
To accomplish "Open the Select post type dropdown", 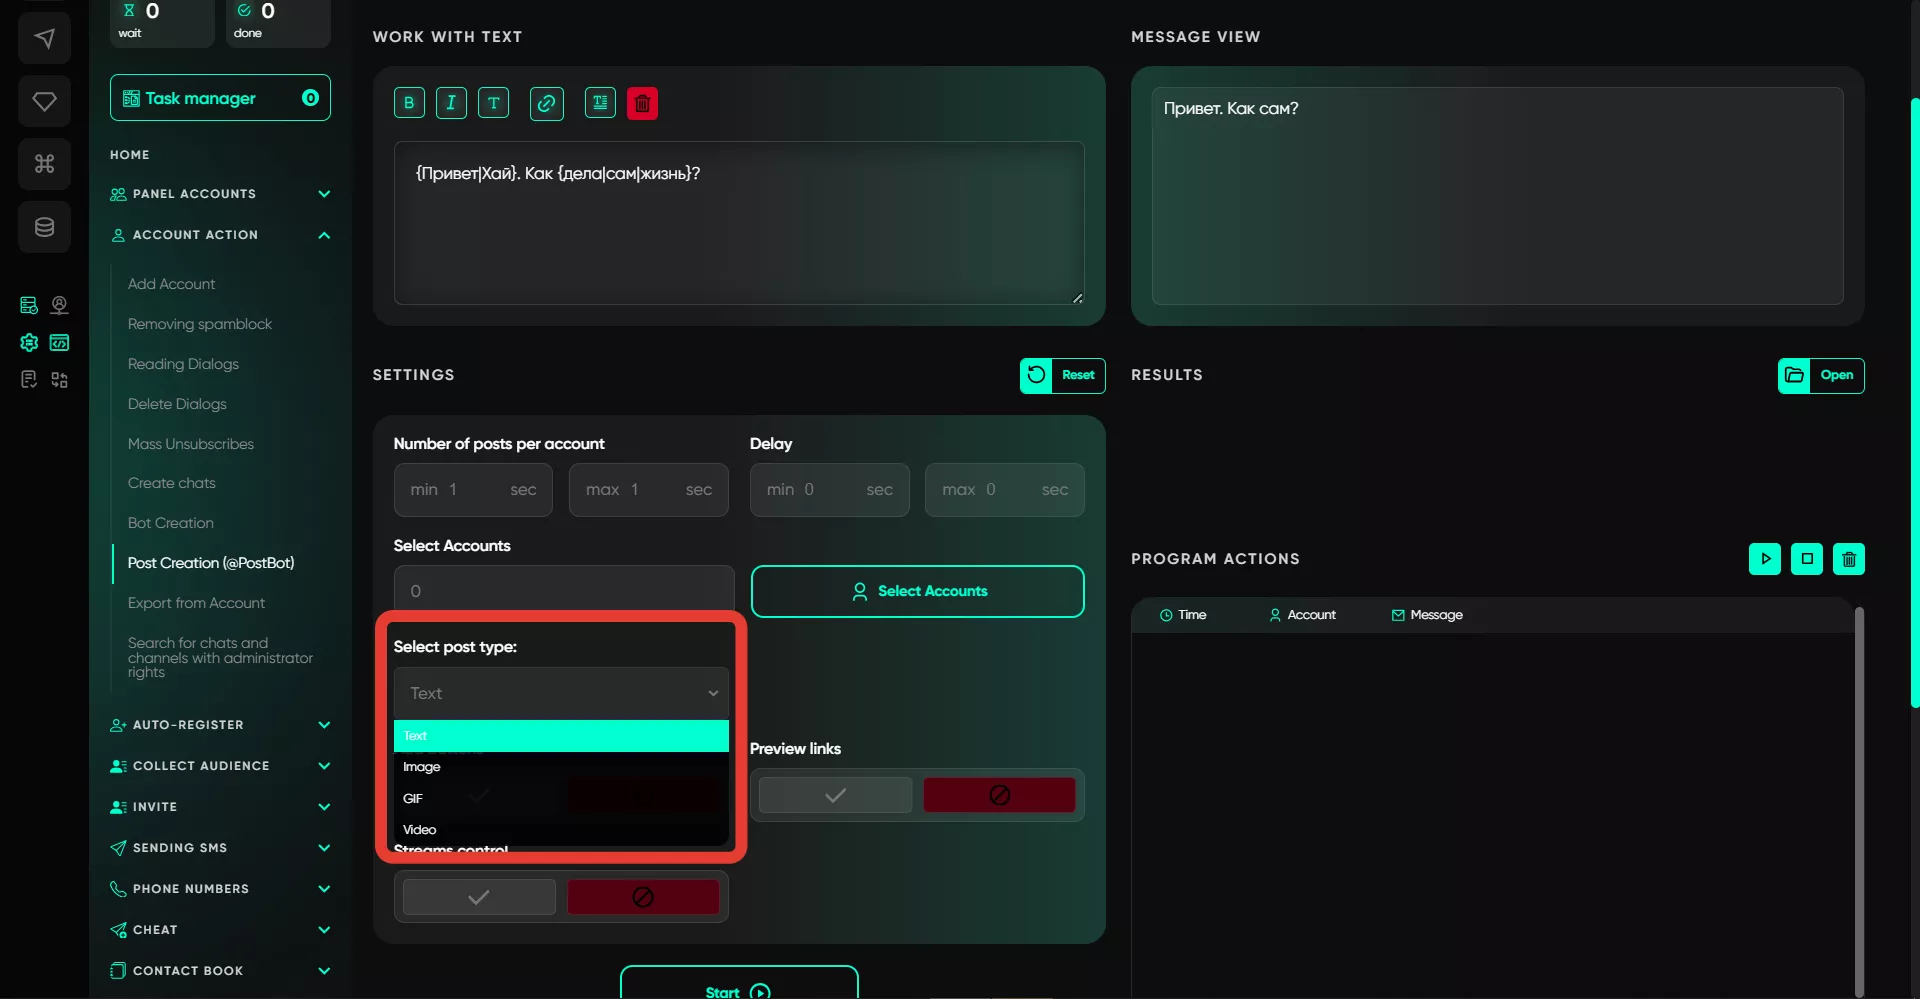I will point(561,693).
